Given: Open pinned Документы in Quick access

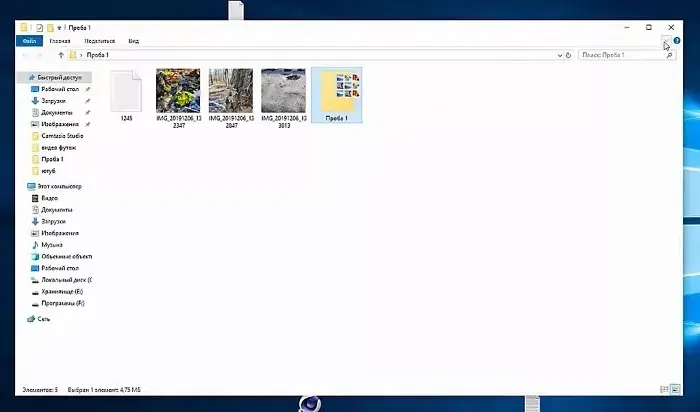Looking at the screenshot, I should pyautogui.click(x=56, y=112).
